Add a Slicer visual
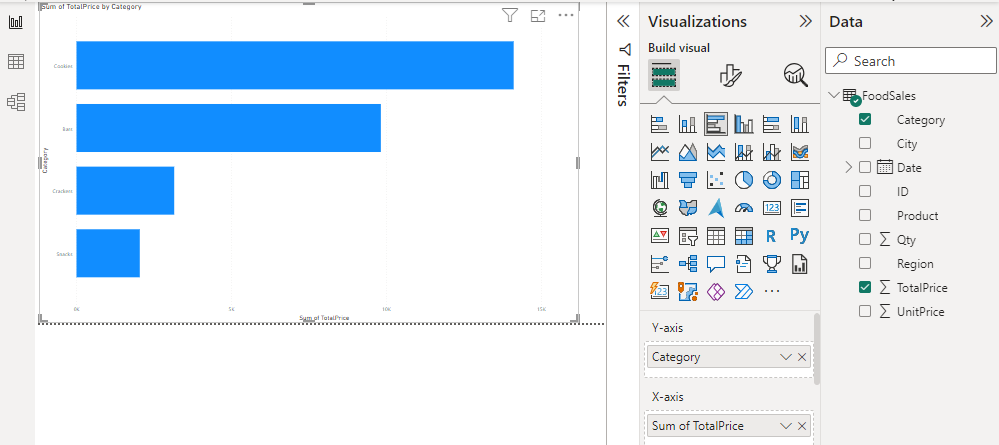 pos(687,236)
